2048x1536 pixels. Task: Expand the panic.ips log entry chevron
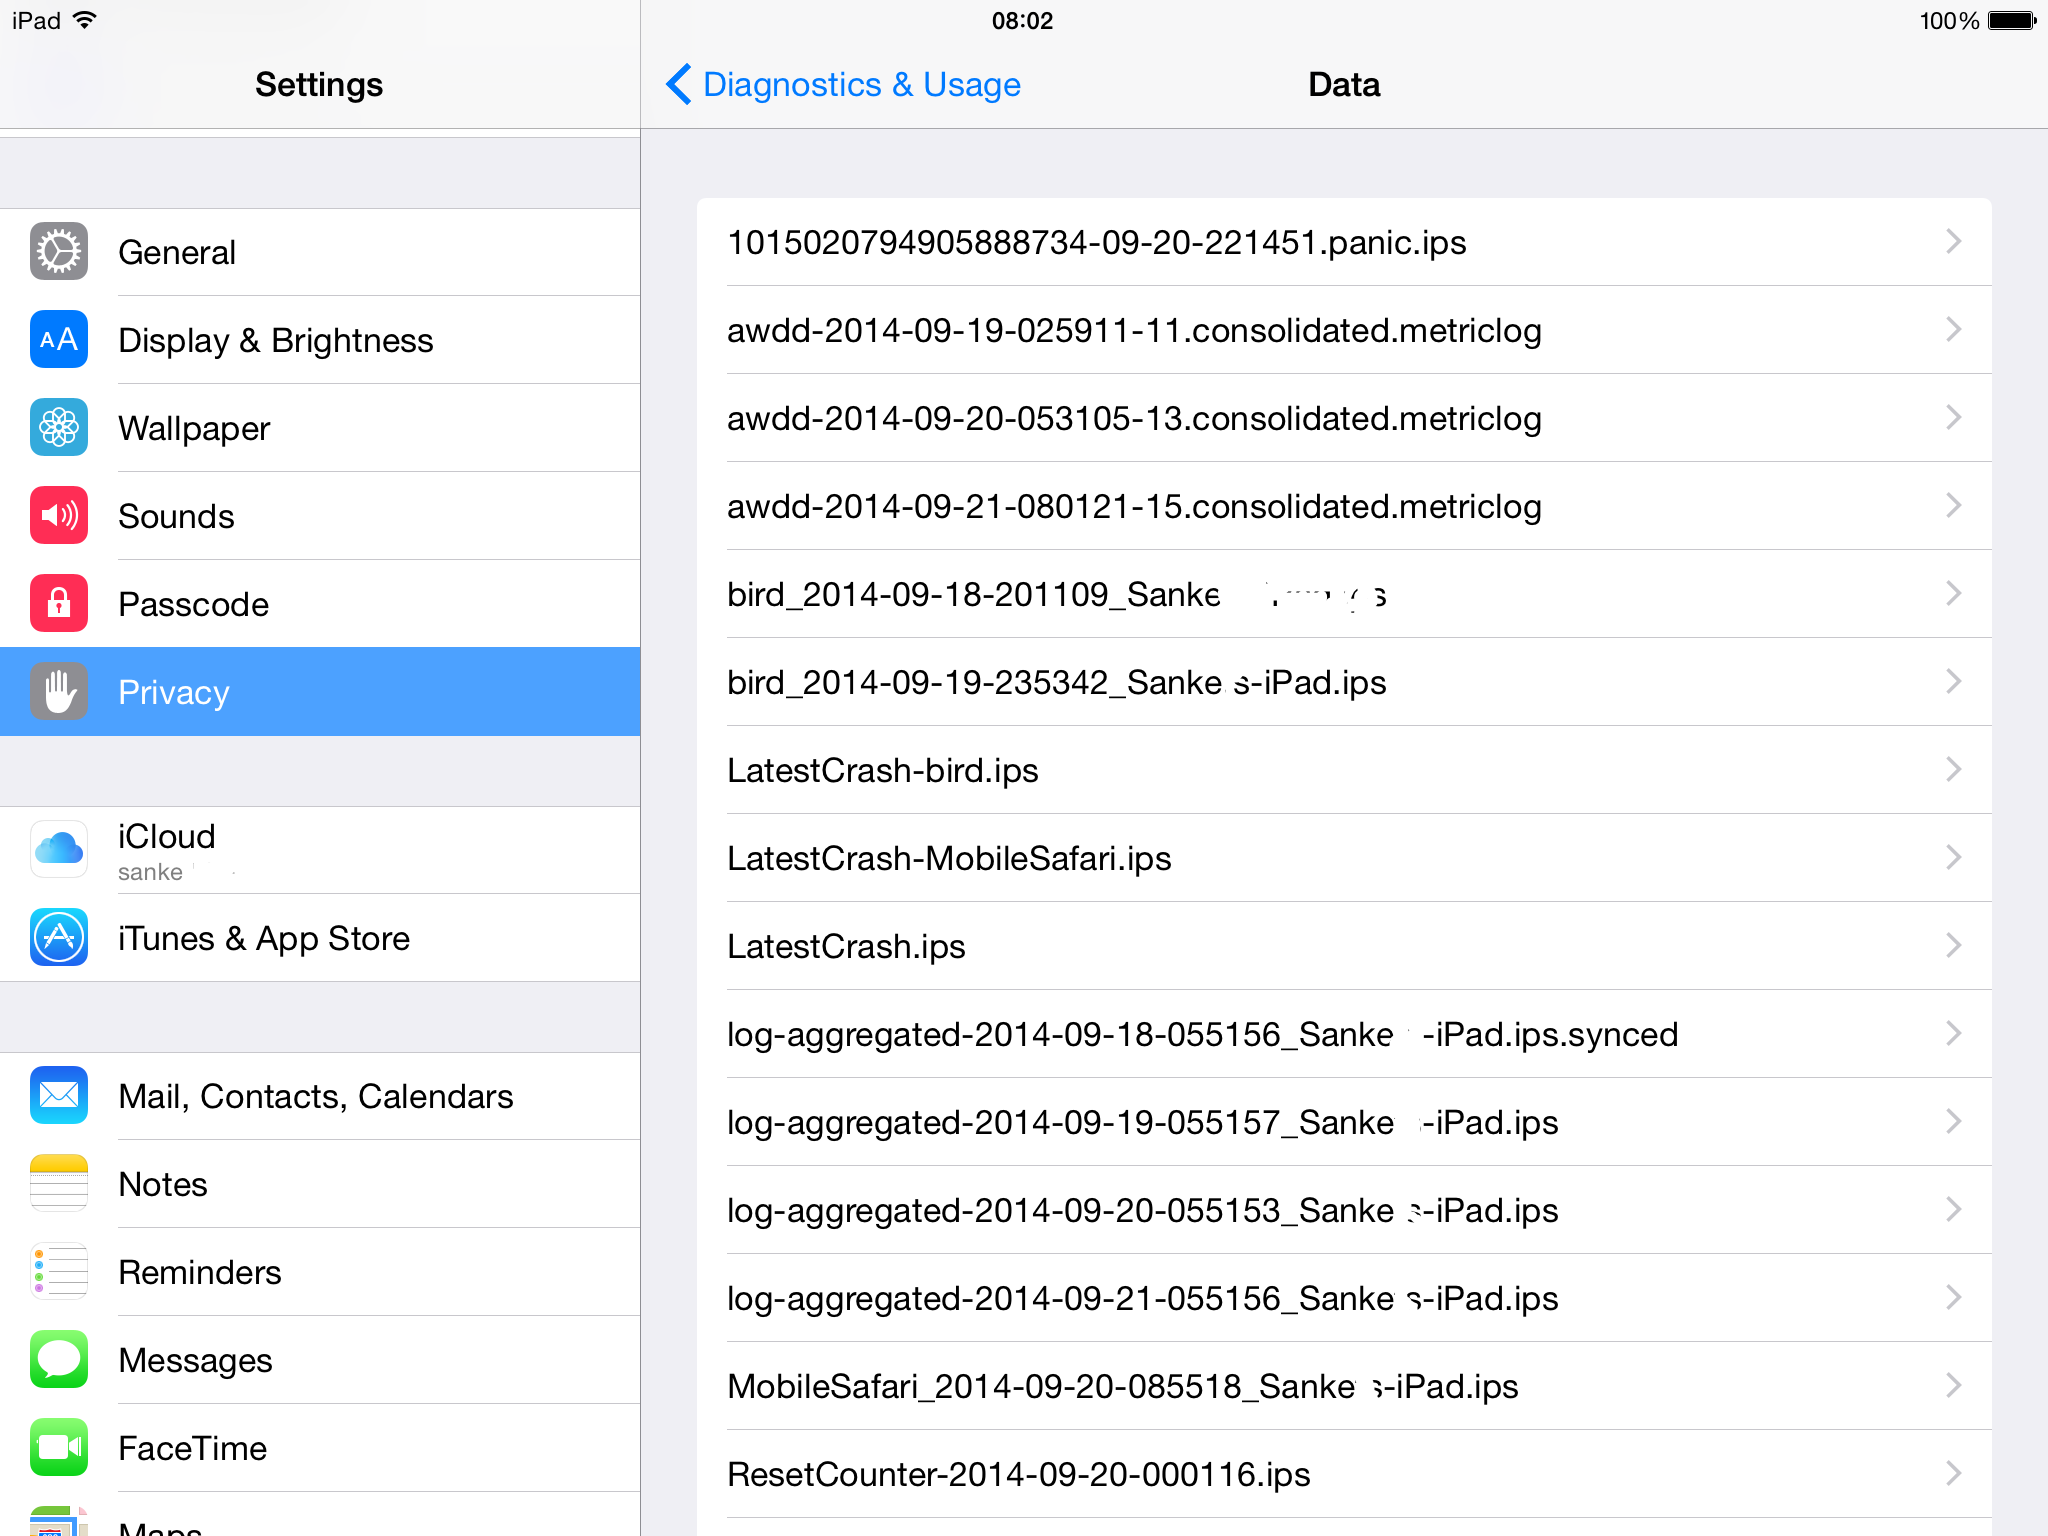tap(1953, 242)
